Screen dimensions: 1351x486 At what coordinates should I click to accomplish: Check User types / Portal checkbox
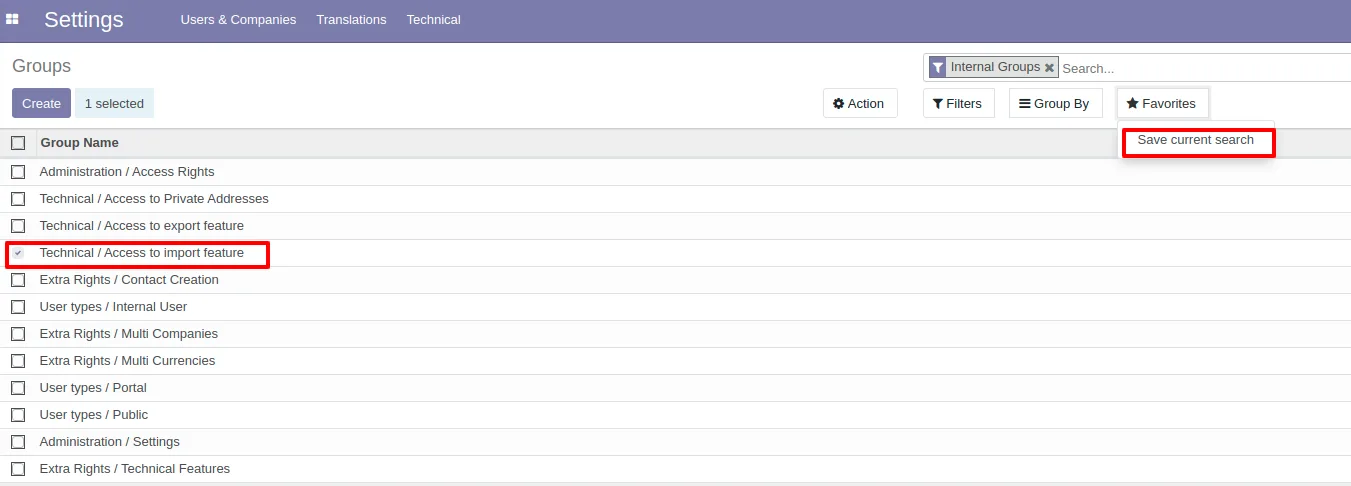18,388
